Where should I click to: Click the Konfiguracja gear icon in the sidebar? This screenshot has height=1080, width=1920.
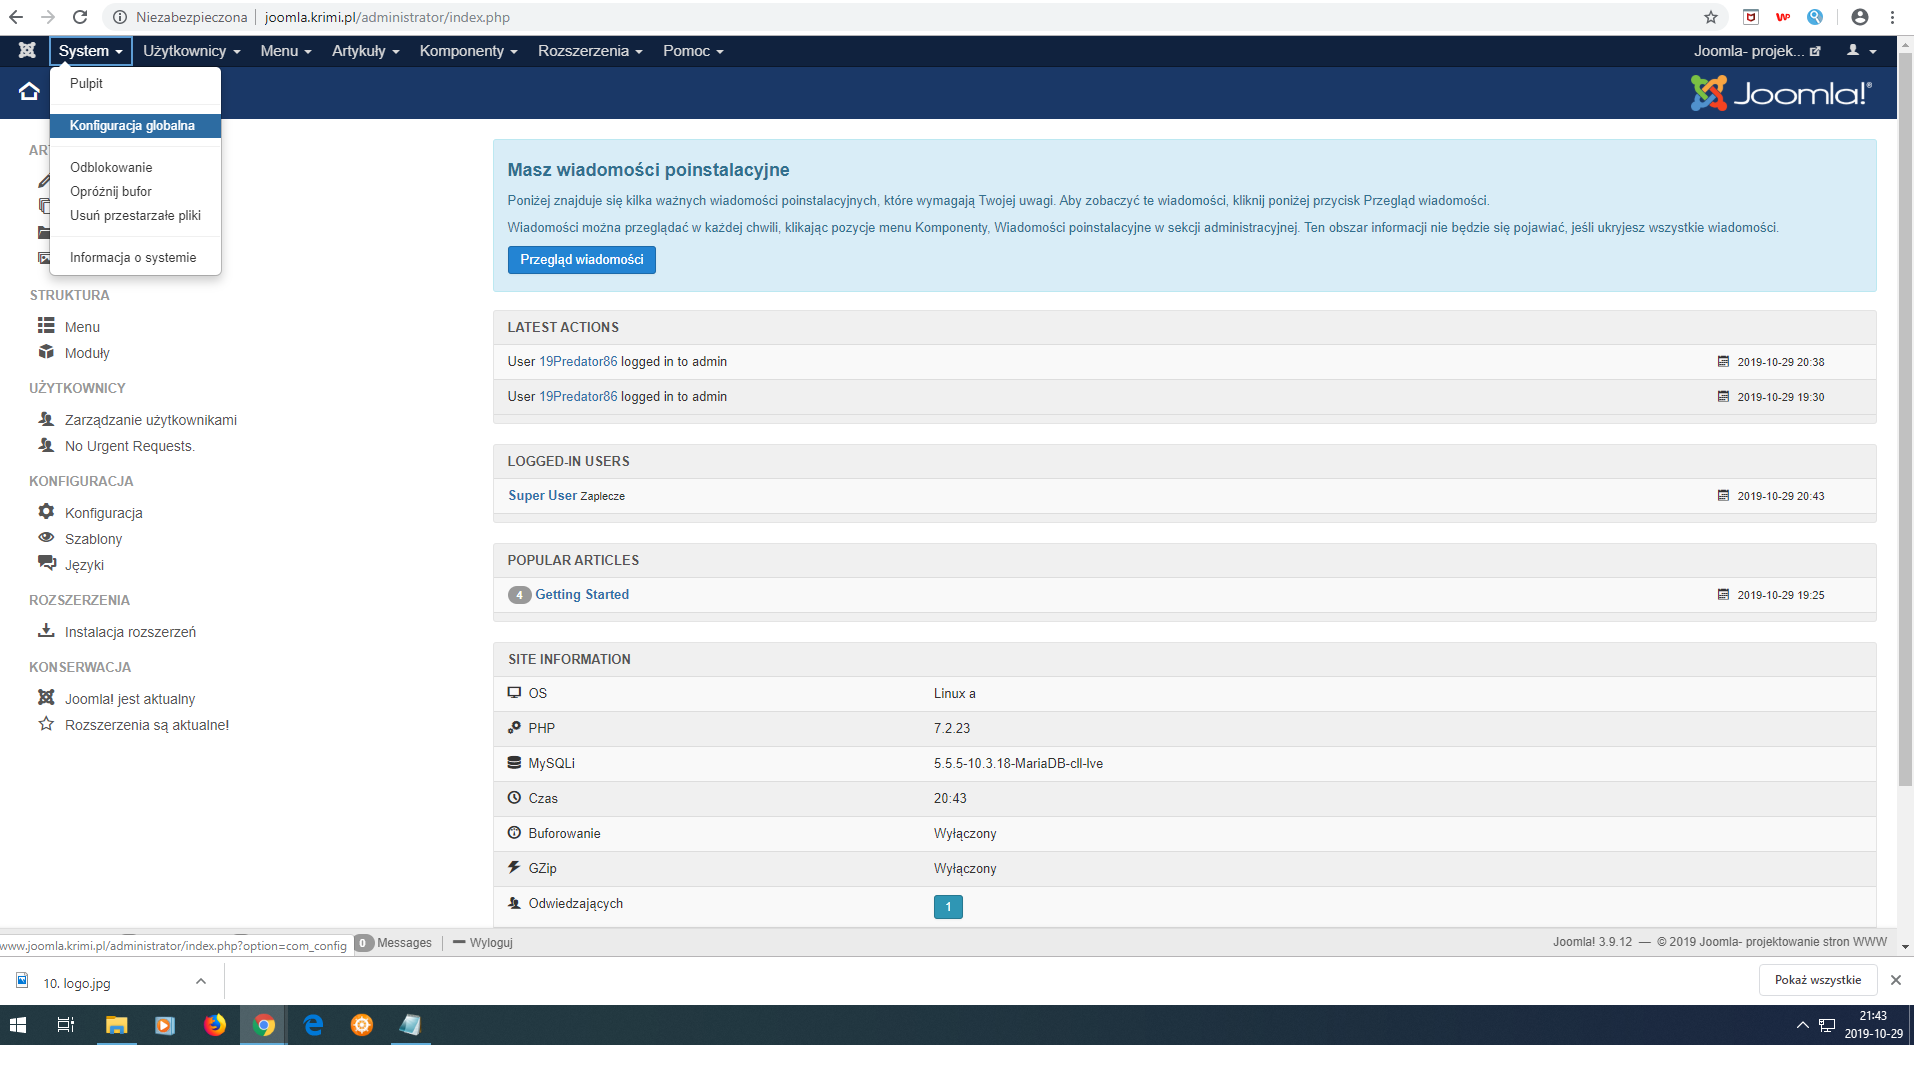click(x=46, y=512)
